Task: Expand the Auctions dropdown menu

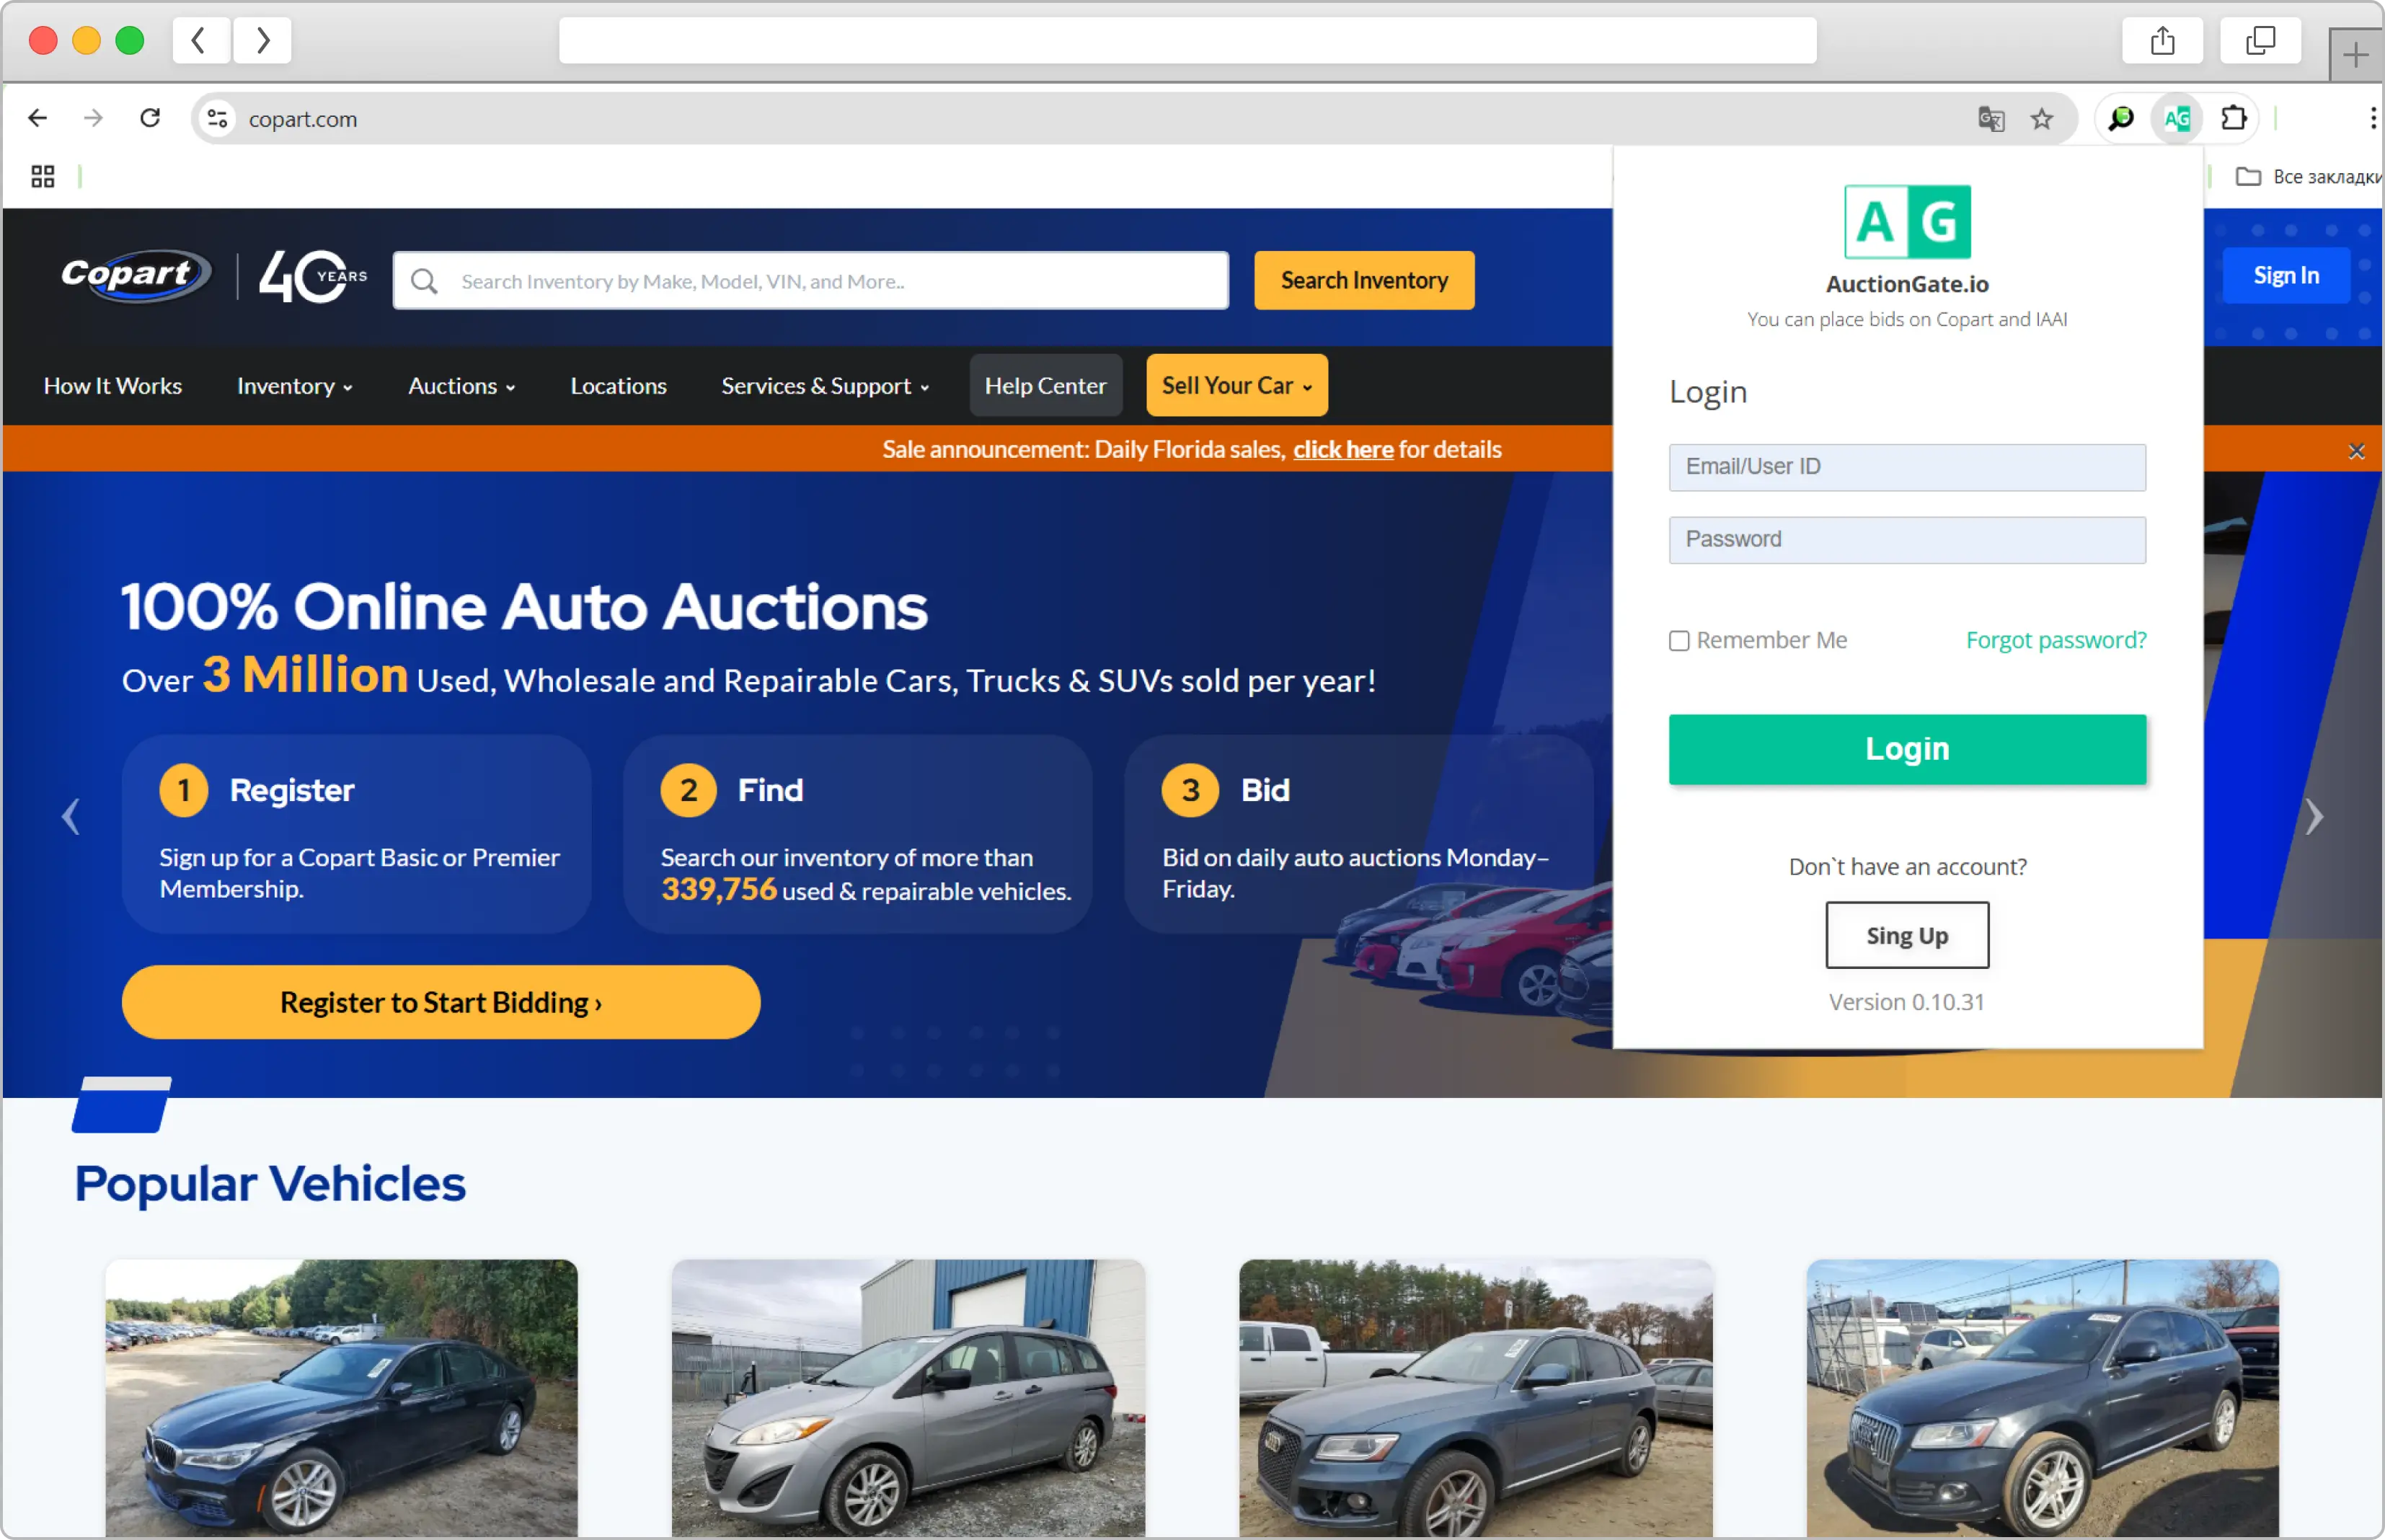Action: tap(459, 386)
